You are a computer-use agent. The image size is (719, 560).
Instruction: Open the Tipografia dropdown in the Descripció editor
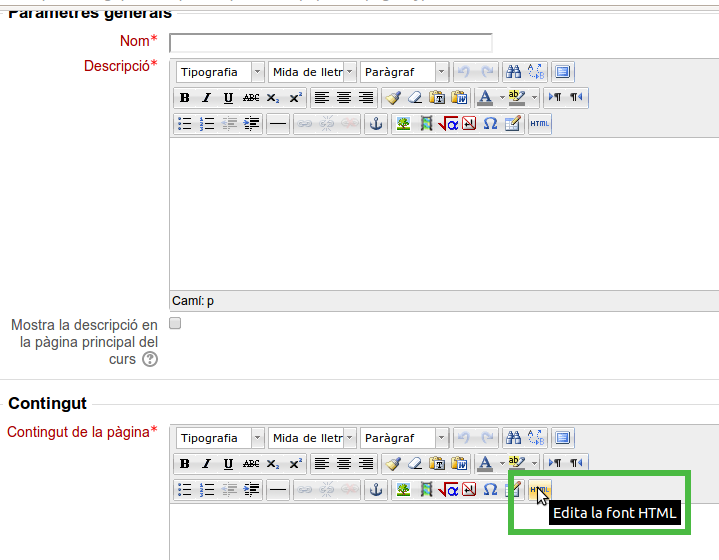[220, 72]
